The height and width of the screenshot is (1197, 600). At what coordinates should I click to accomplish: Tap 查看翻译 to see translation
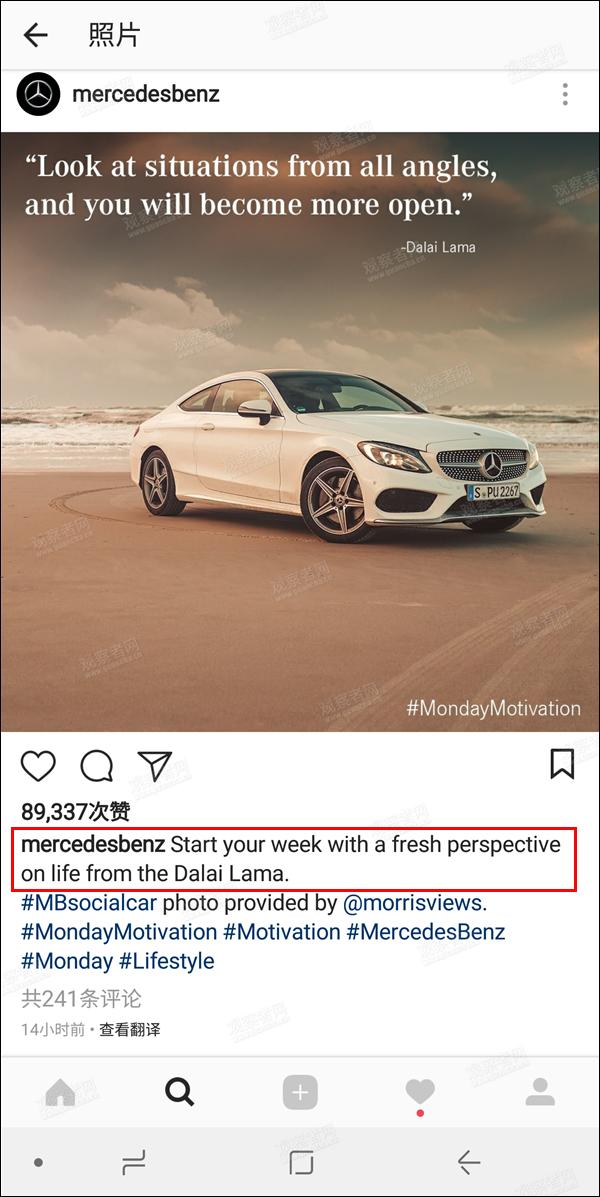(x=130, y=1030)
